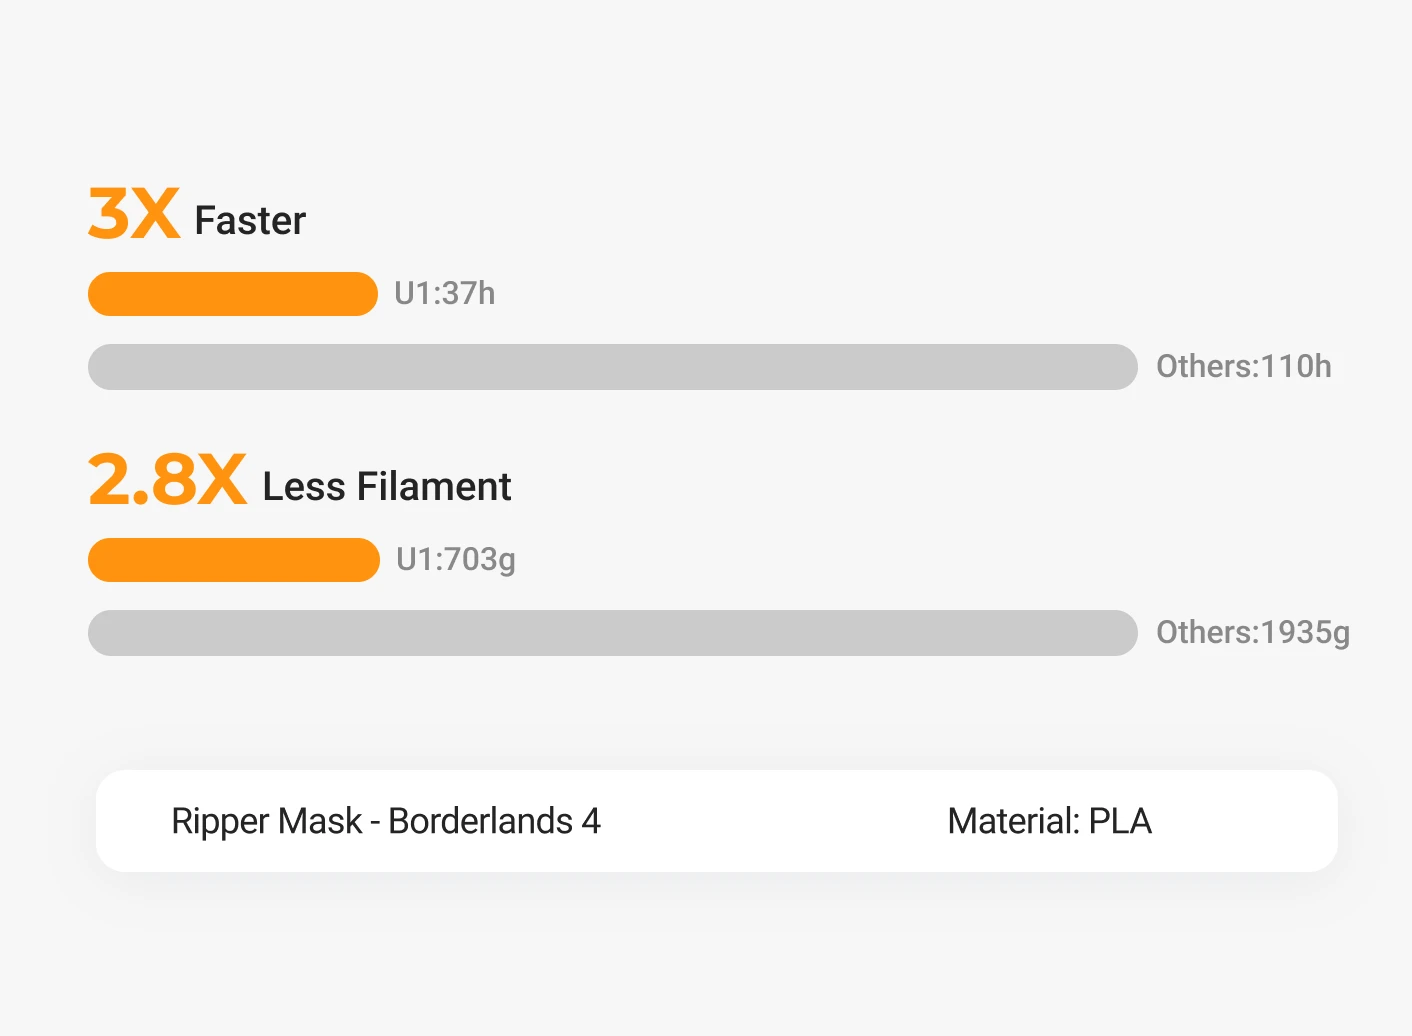
Task: Click the word "Others" beside the 1935g value
Action: [1205, 633]
